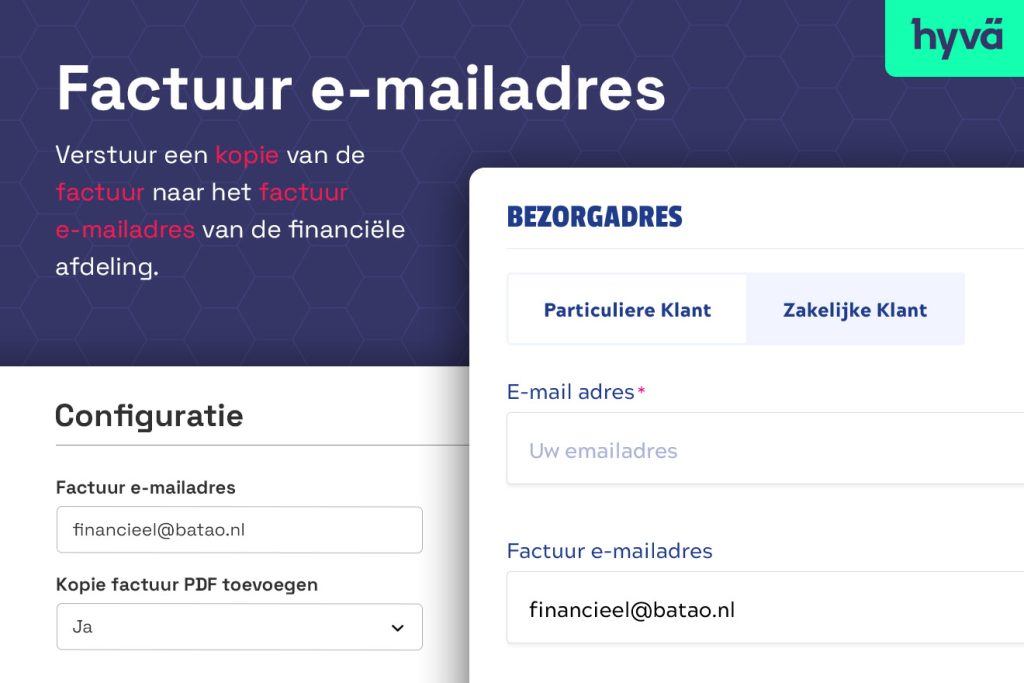
Task: Focus the "Uw emailadres" input field
Action: (x=765, y=450)
